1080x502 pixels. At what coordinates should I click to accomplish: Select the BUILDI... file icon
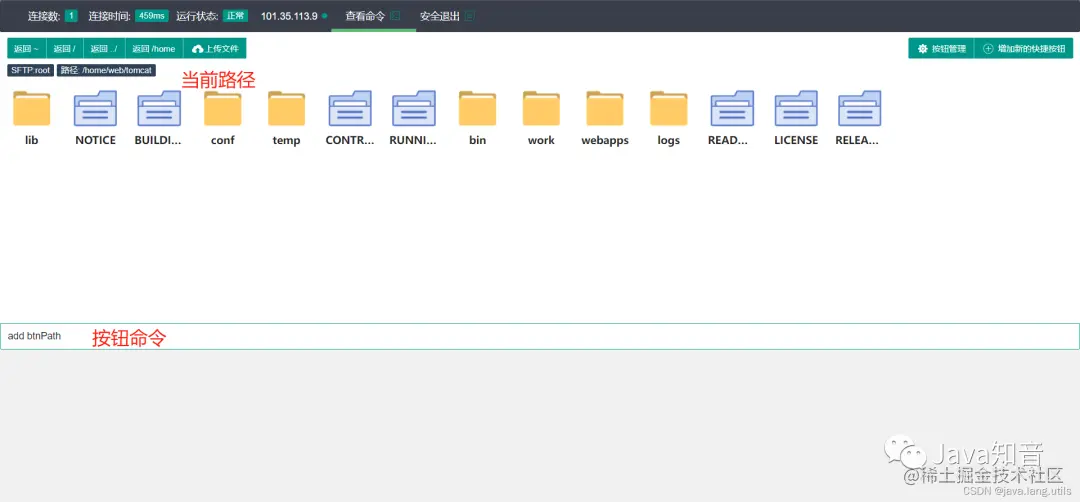click(159, 109)
